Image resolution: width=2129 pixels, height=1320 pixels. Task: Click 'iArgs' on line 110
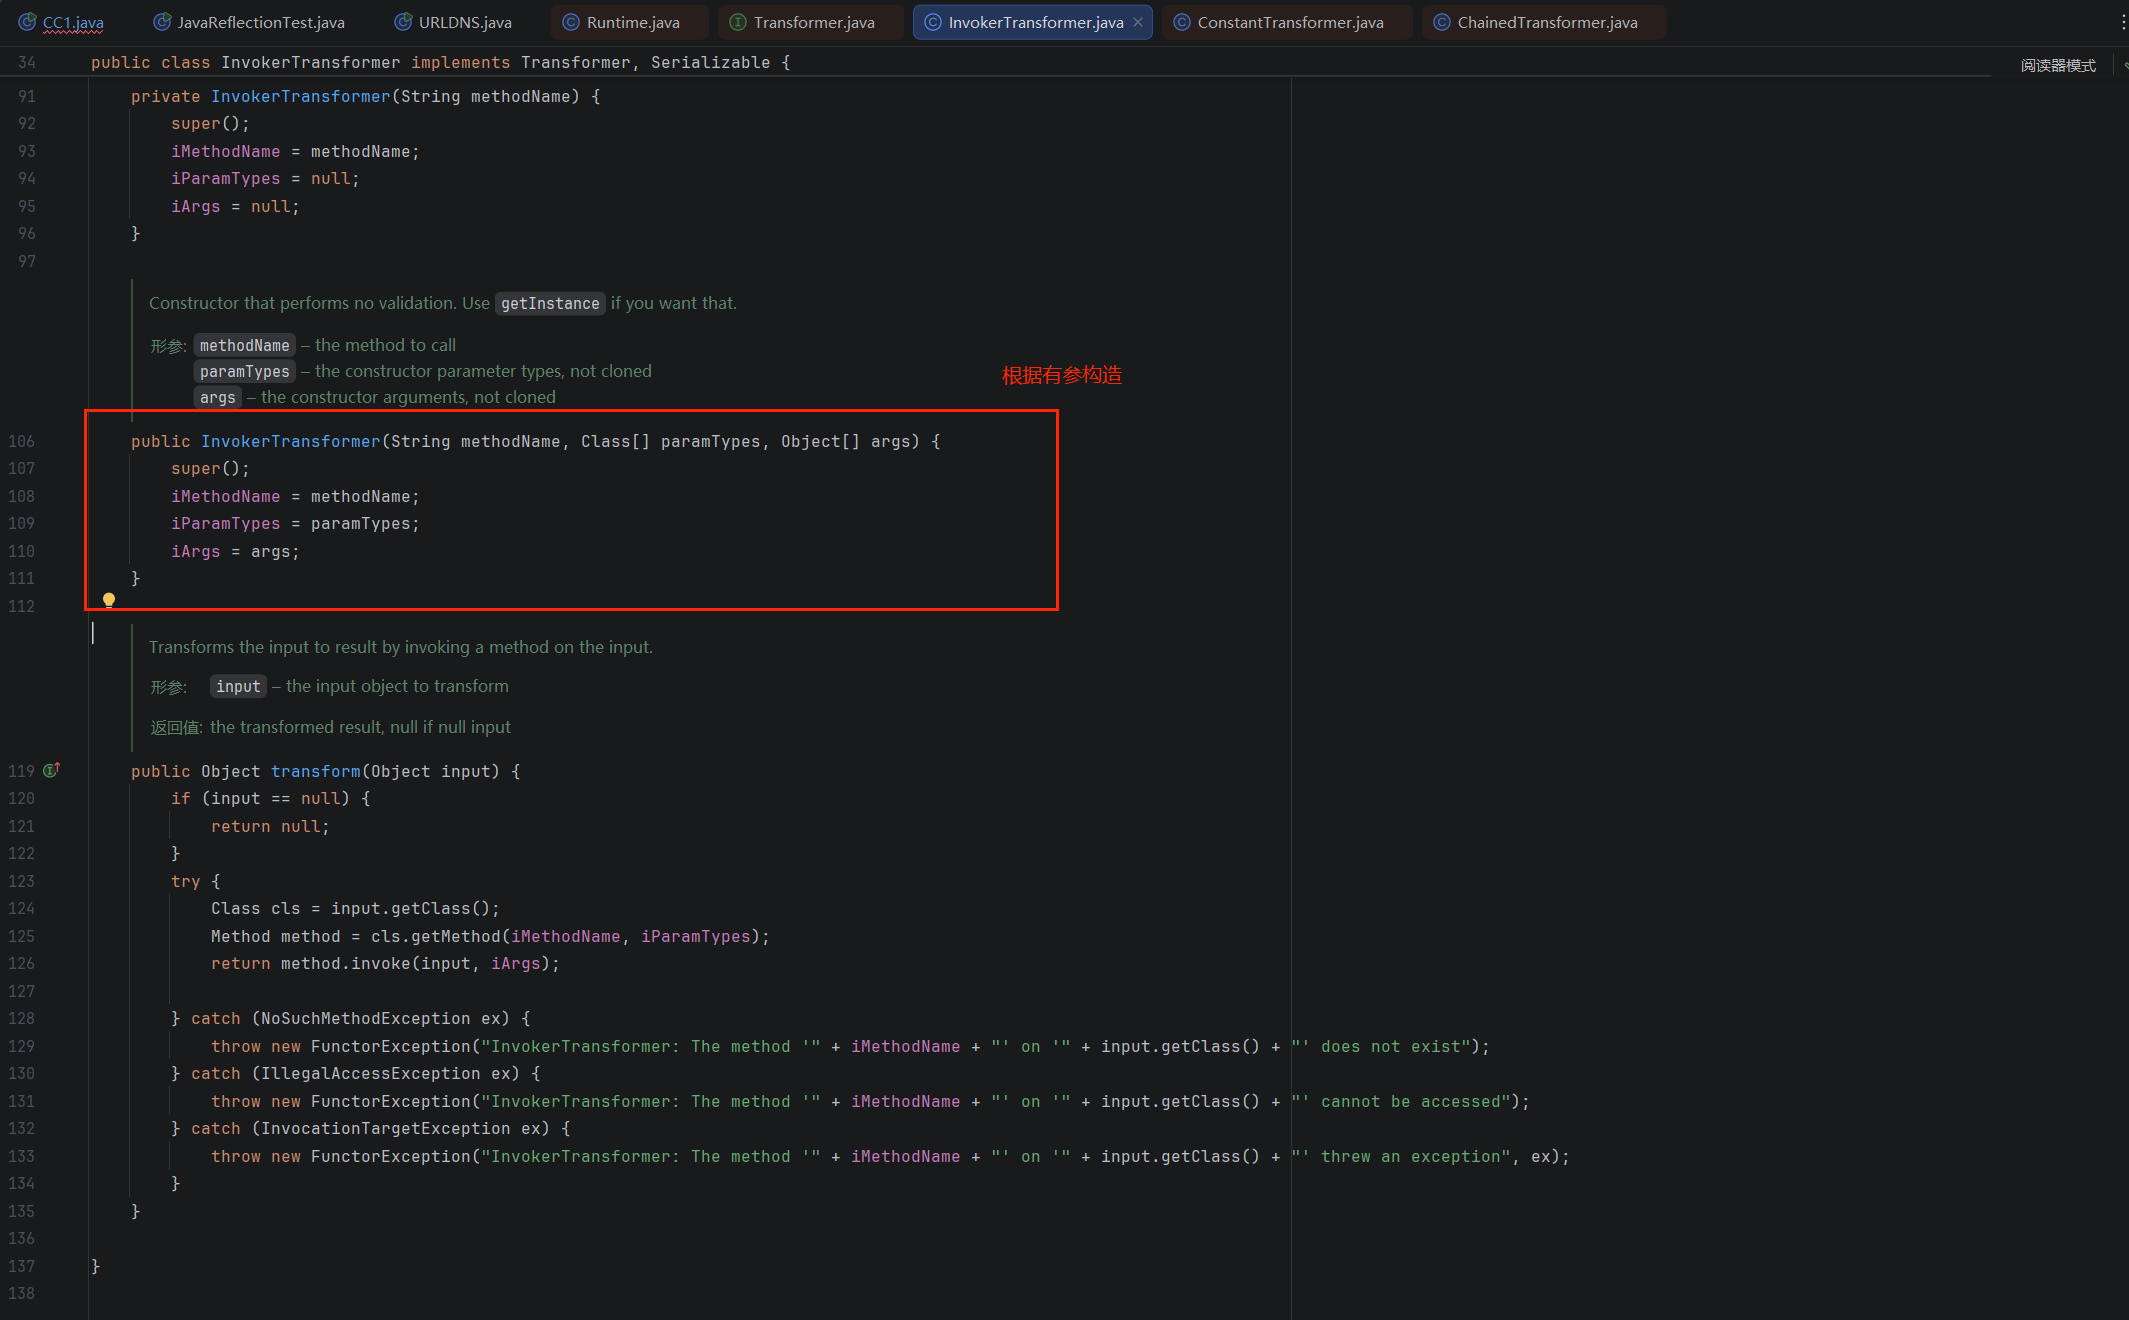(x=195, y=551)
